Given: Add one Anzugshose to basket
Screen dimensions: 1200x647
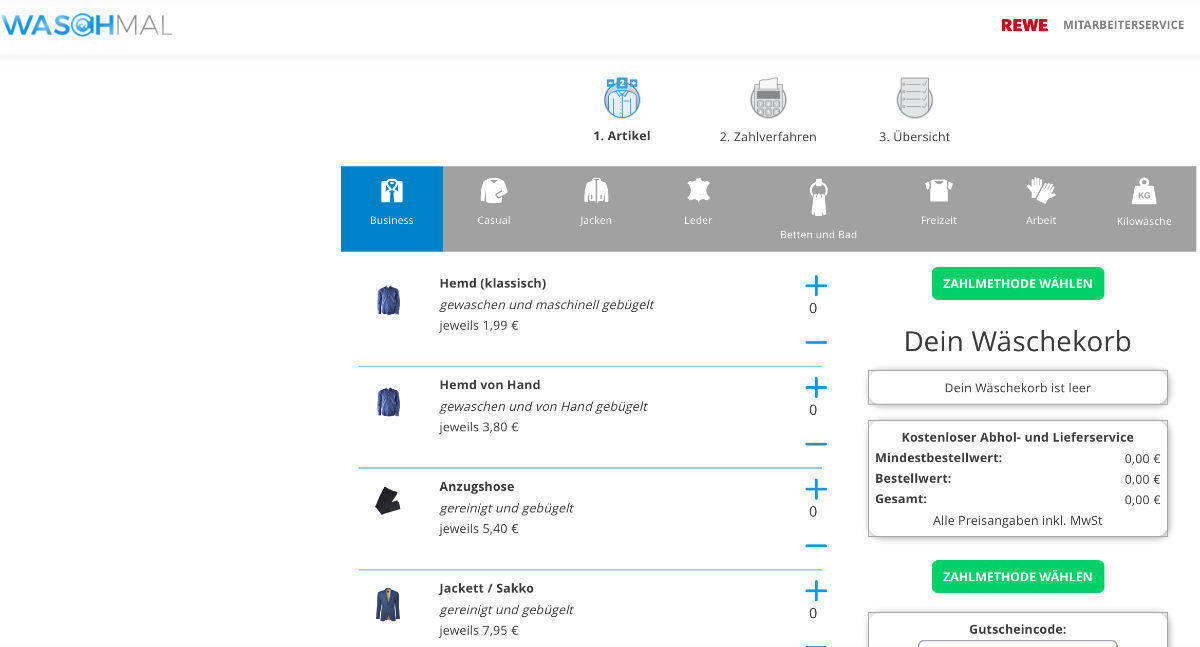Looking at the screenshot, I should tap(816, 489).
